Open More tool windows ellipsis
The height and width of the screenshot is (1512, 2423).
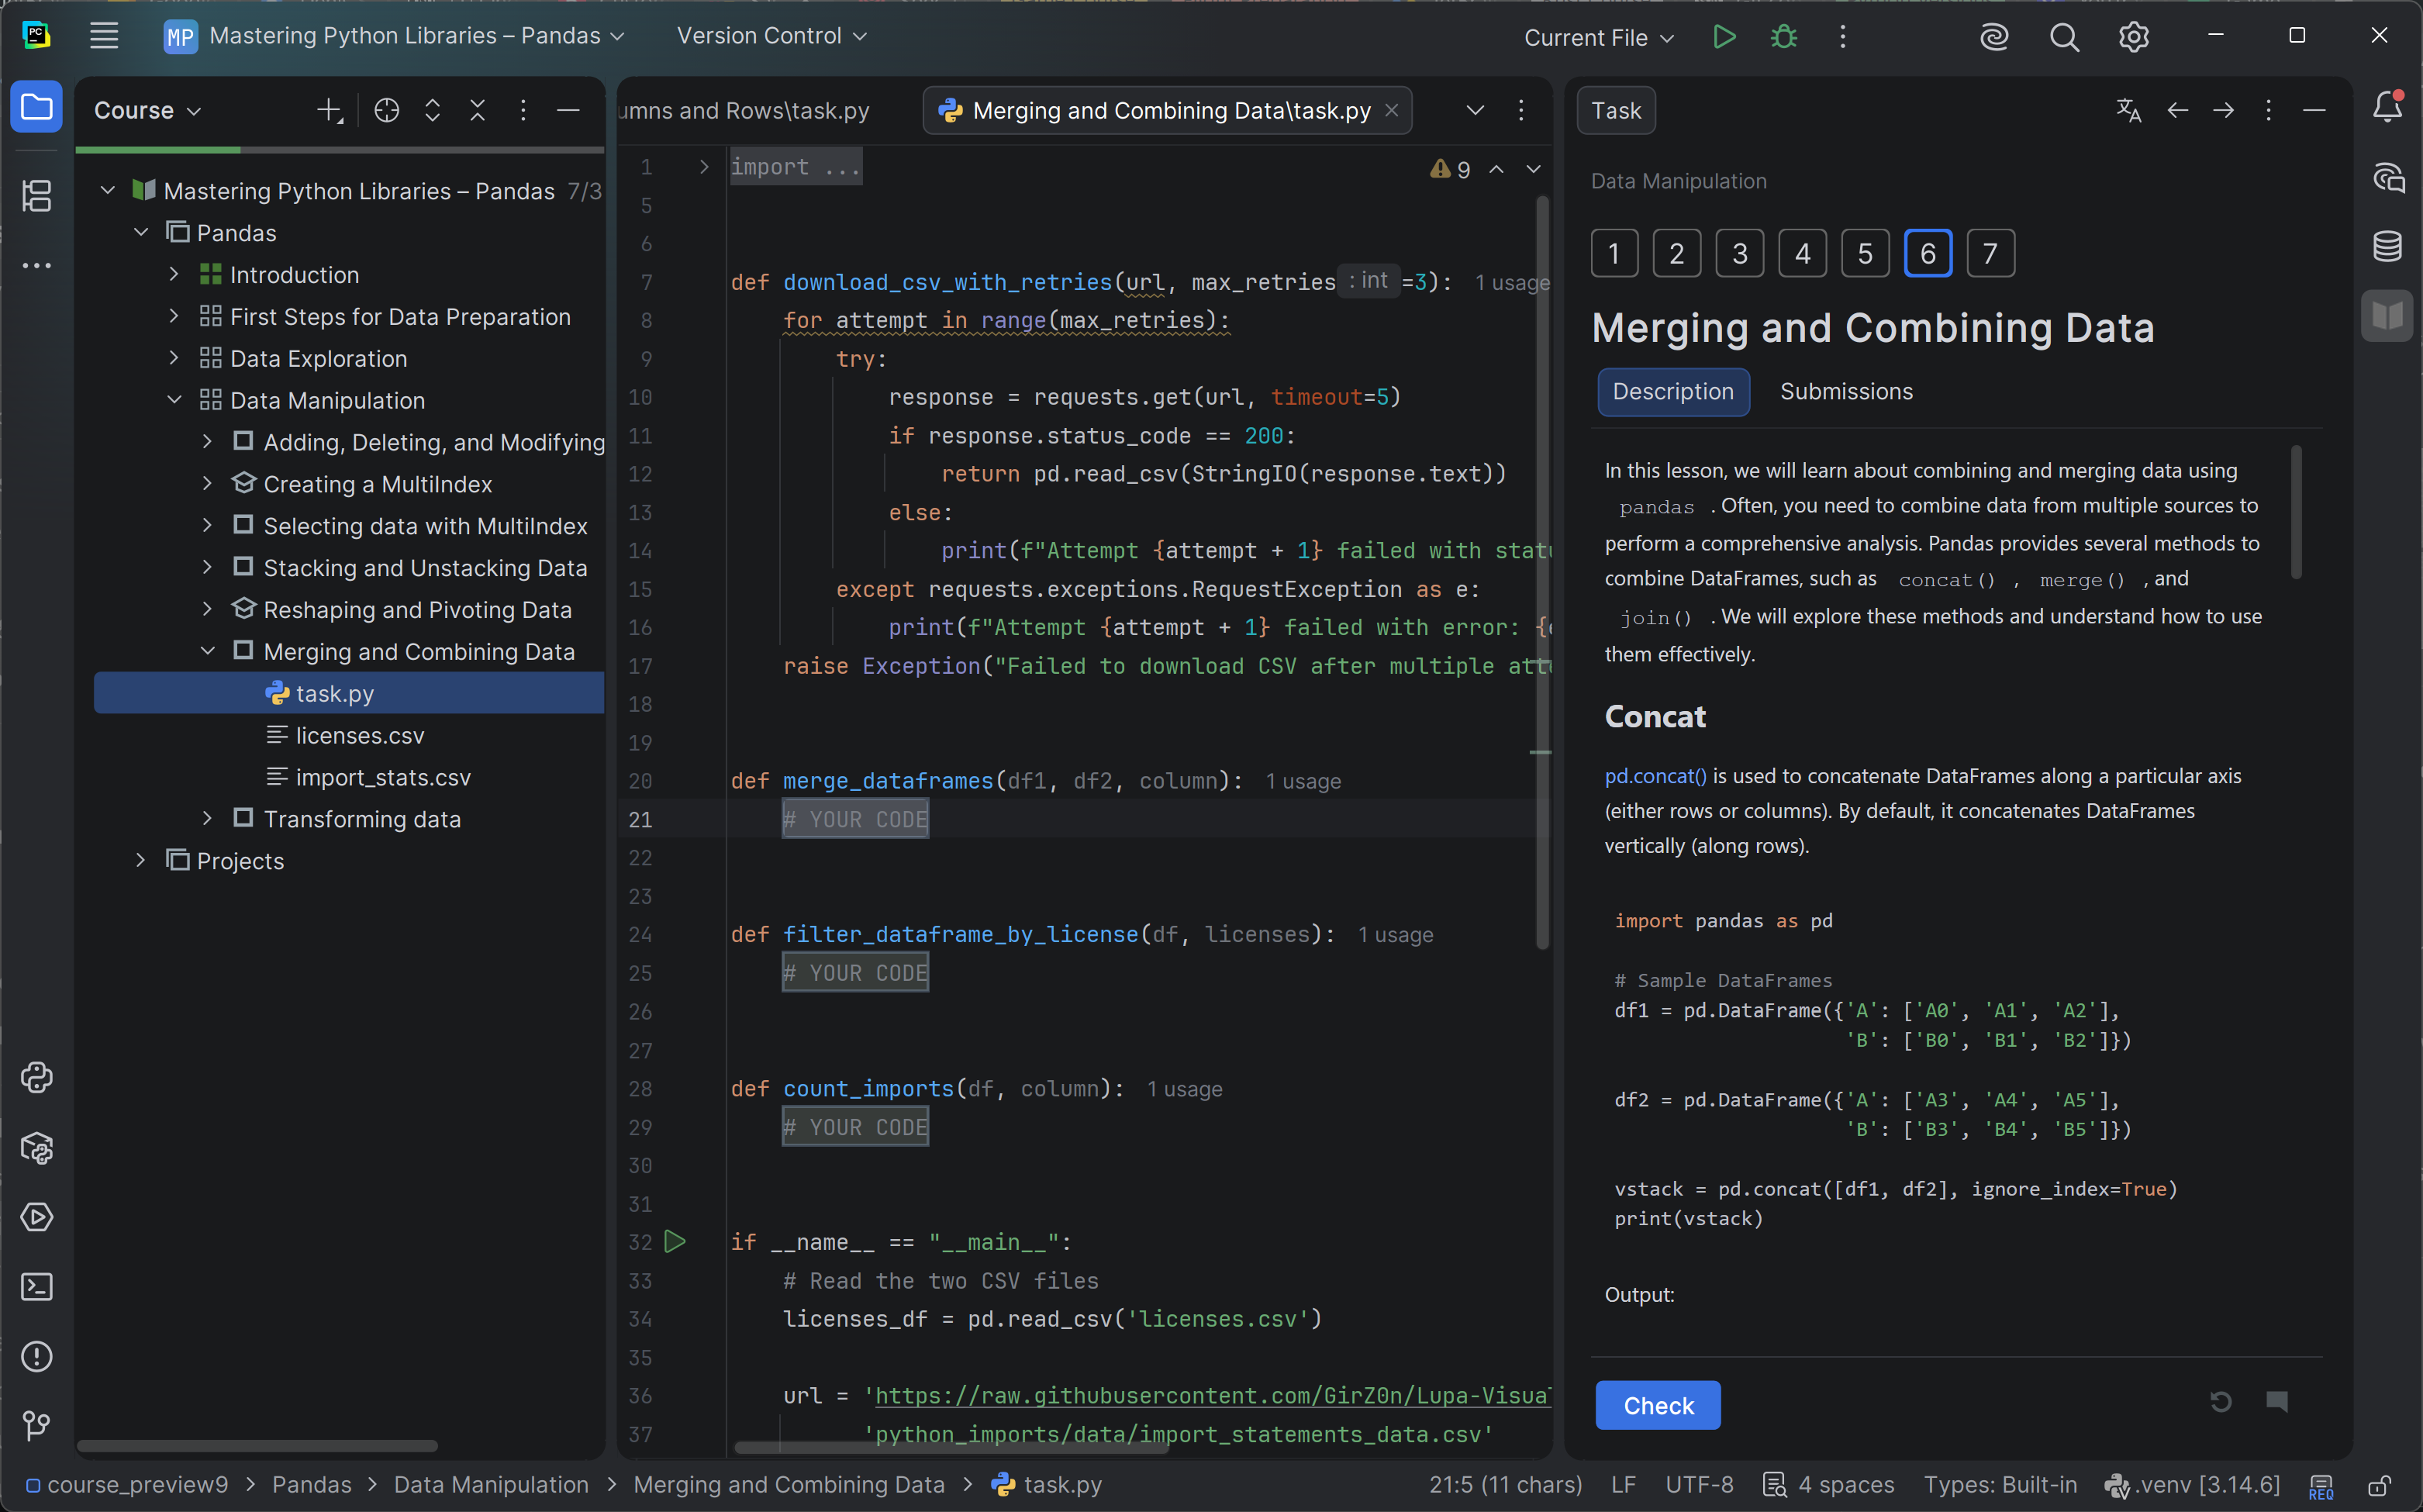click(x=37, y=266)
